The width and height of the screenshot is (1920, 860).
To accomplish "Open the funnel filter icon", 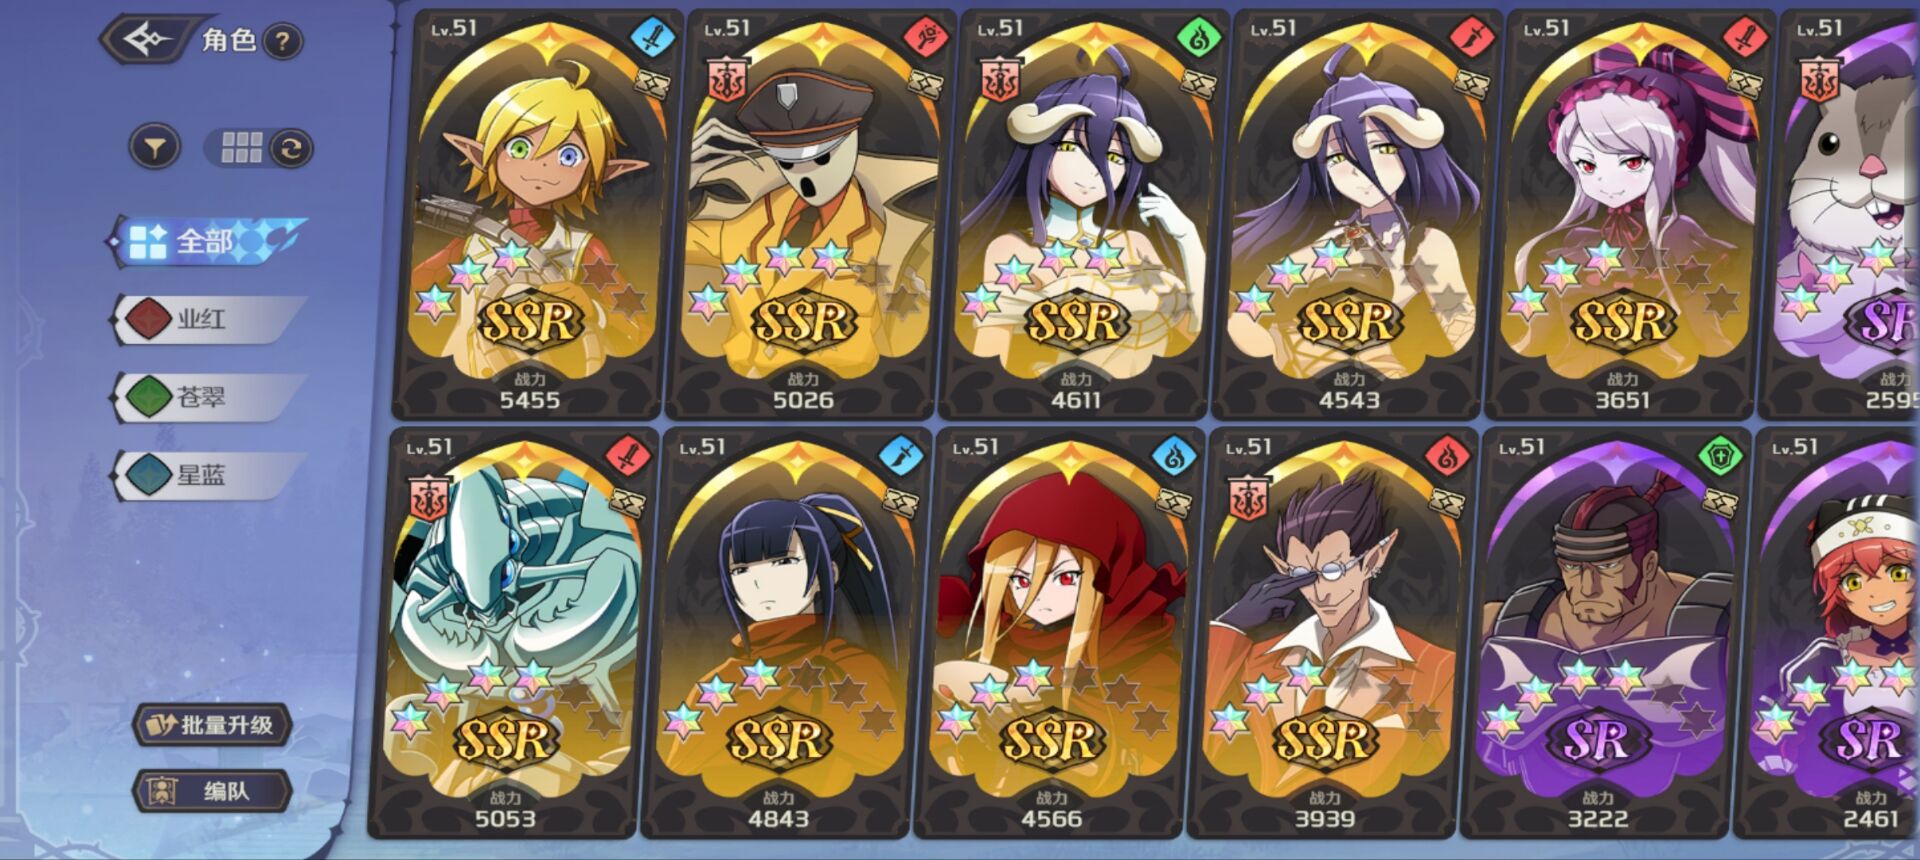I will [155, 148].
